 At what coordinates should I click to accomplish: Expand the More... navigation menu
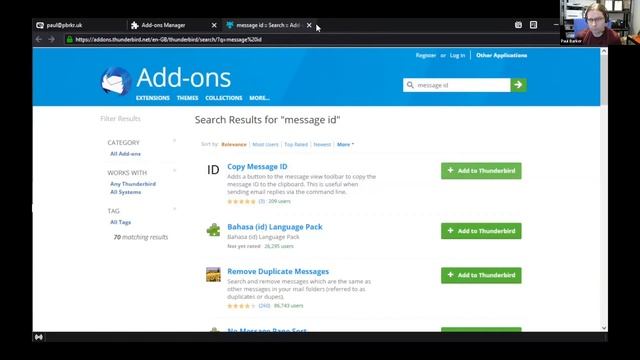pos(260,98)
